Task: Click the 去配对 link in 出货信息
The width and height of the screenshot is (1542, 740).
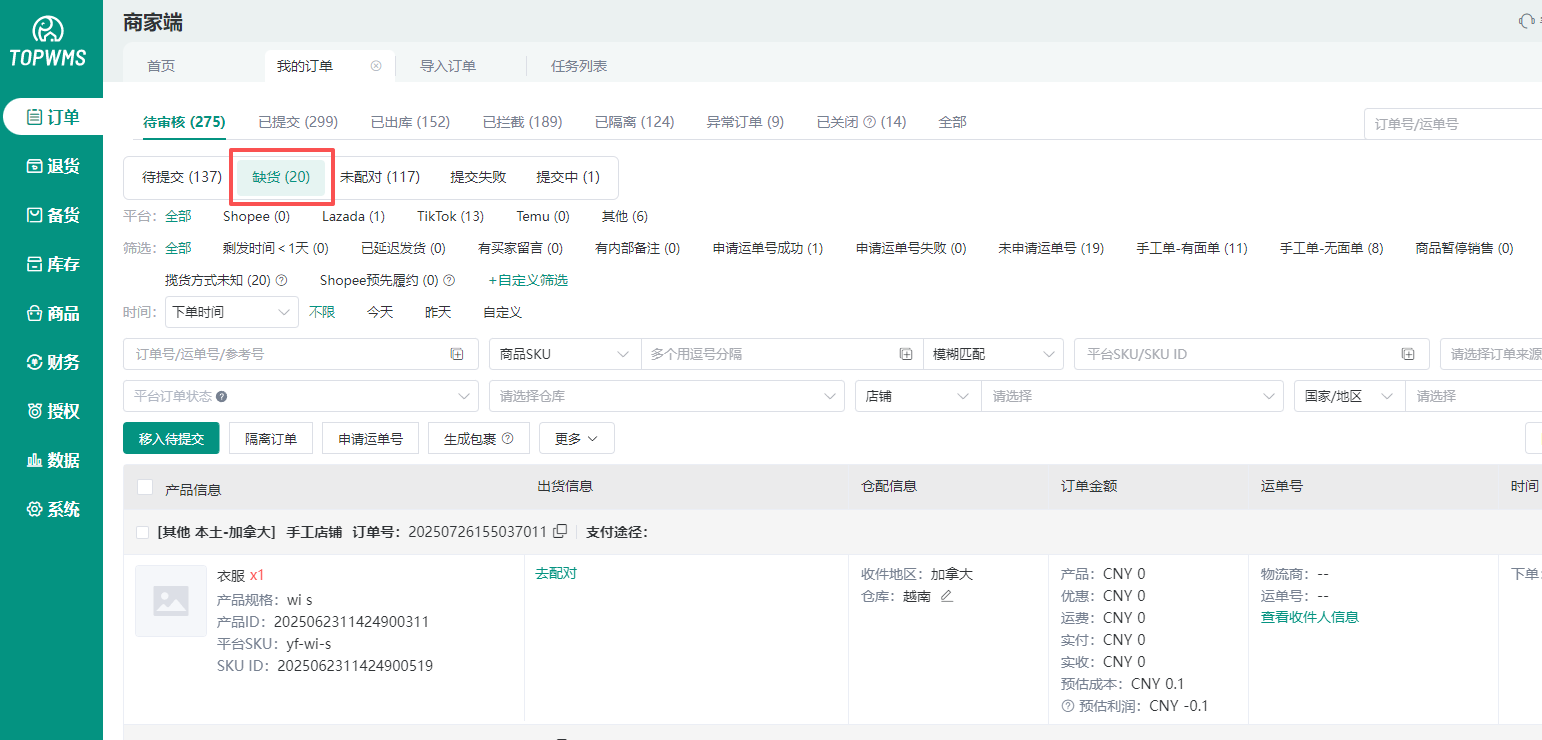Action: tap(556, 573)
